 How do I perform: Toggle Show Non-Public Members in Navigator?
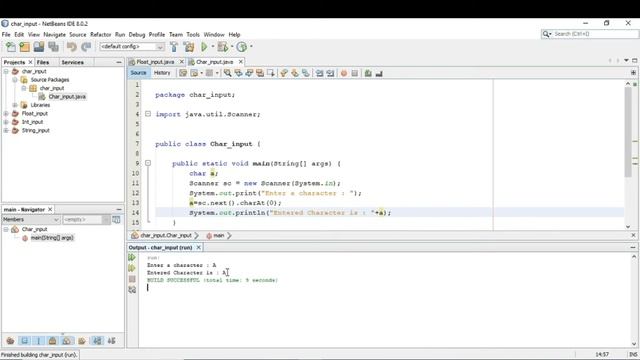click(52, 340)
